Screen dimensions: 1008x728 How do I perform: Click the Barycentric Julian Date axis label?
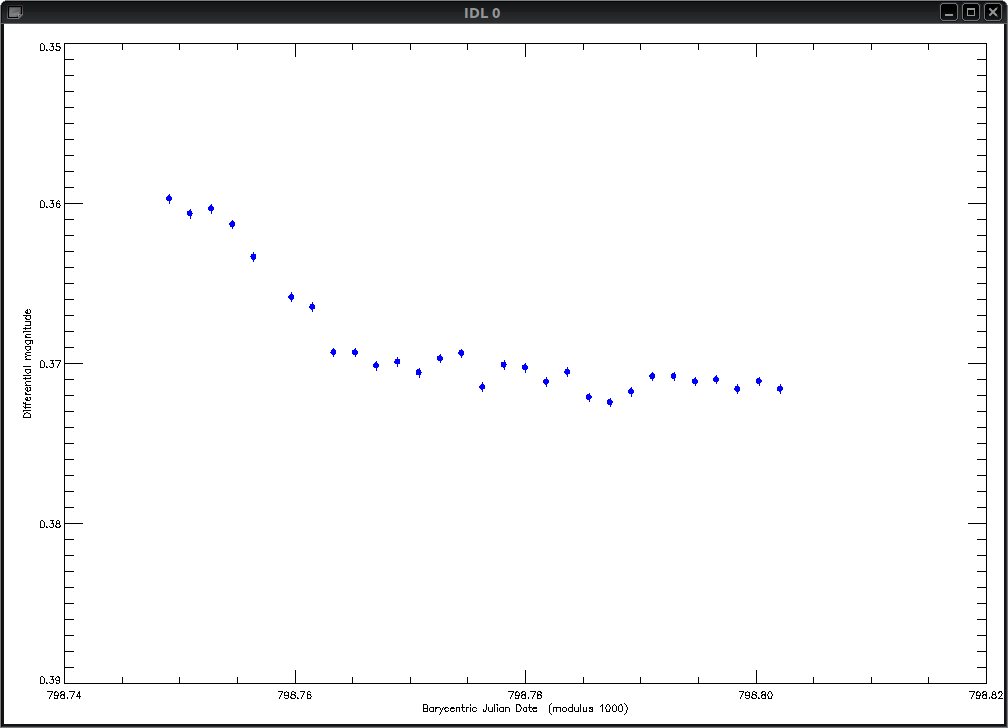[525, 708]
